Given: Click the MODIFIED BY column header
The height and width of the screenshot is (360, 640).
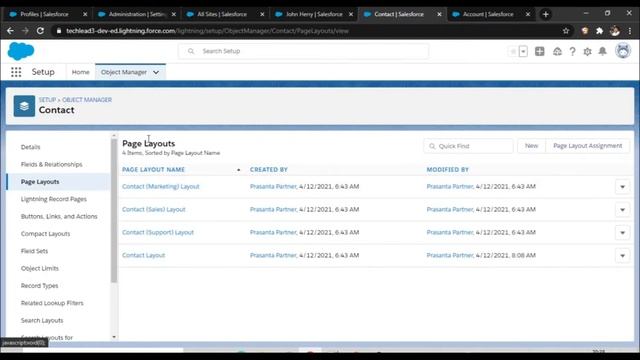Looking at the screenshot, I should click(447, 169).
